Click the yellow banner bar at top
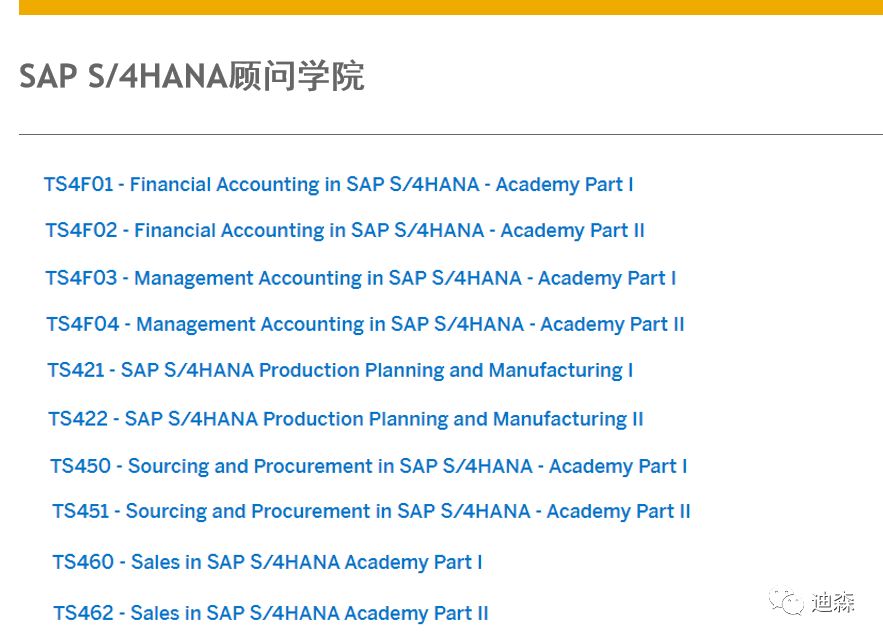Screen dimensions: 883x641 [x=450, y=7]
